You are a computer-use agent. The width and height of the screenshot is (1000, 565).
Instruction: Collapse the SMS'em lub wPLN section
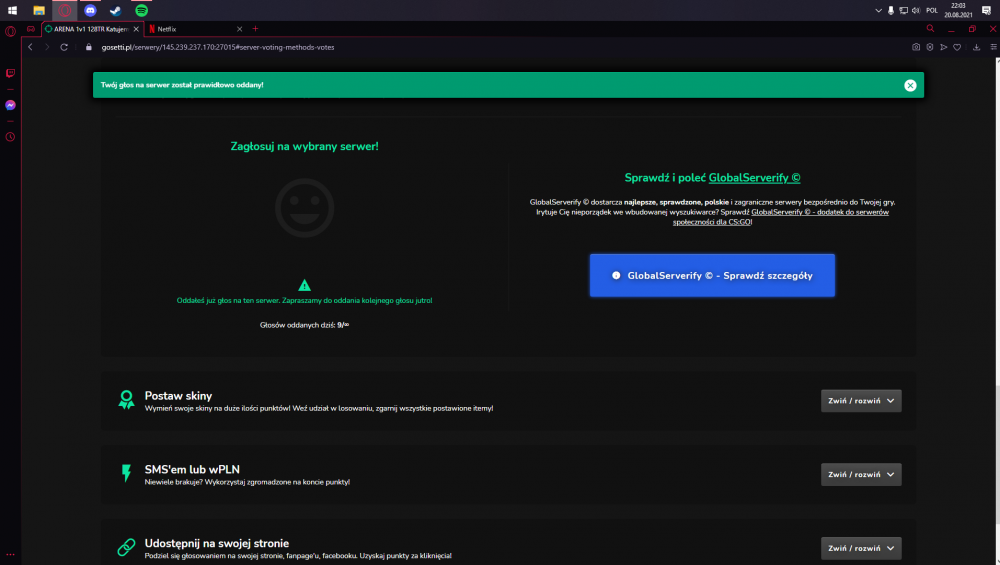coord(861,474)
